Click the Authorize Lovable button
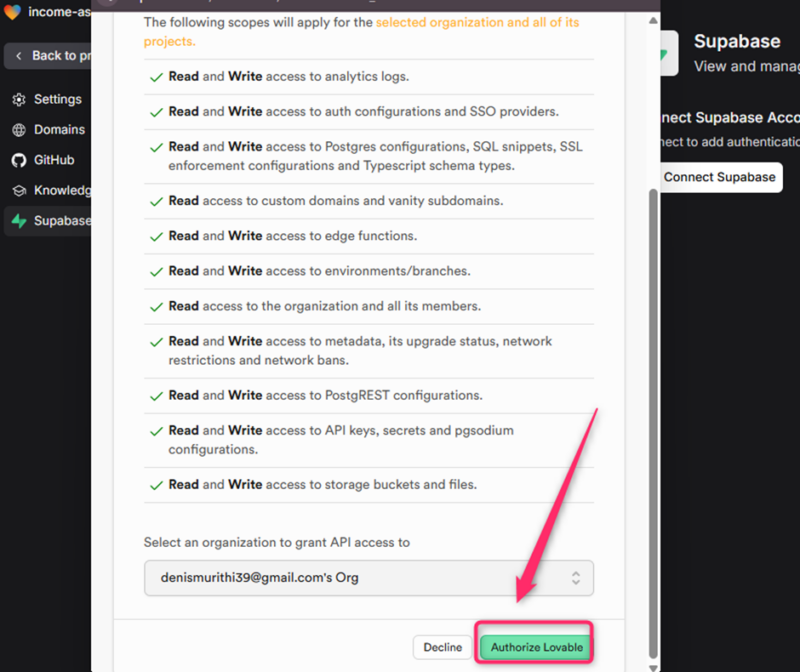 (x=536, y=647)
